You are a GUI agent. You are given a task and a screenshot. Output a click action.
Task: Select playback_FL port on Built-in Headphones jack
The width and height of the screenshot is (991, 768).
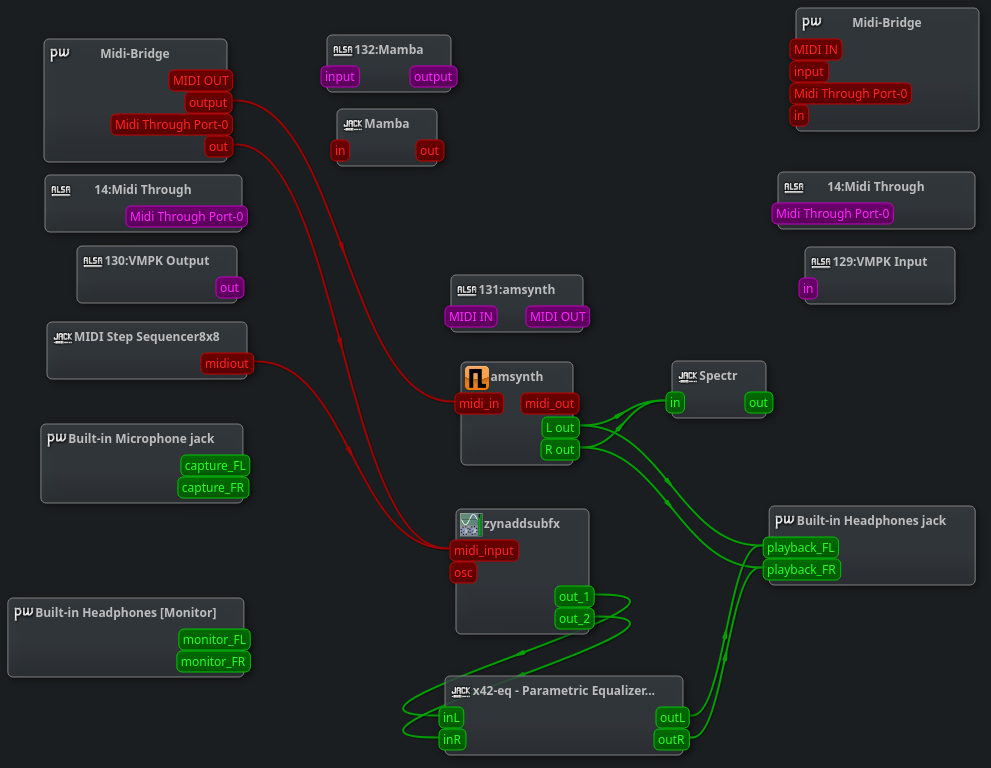(x=801, y=547)
